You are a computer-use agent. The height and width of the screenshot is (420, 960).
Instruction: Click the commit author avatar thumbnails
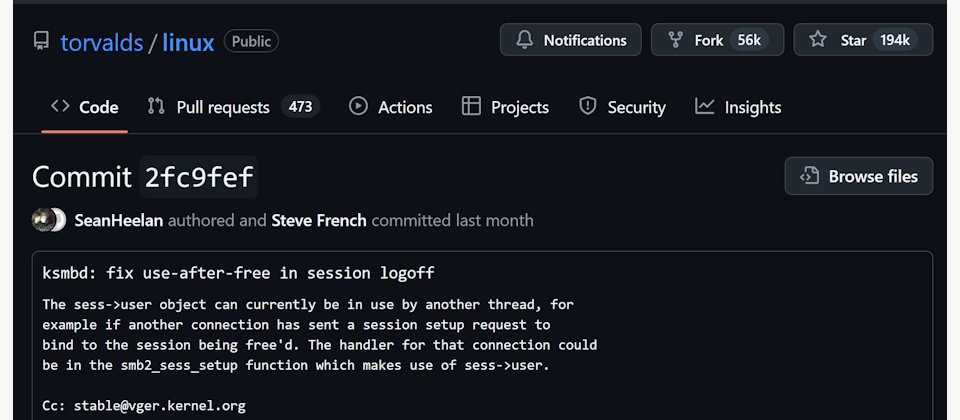49,220
